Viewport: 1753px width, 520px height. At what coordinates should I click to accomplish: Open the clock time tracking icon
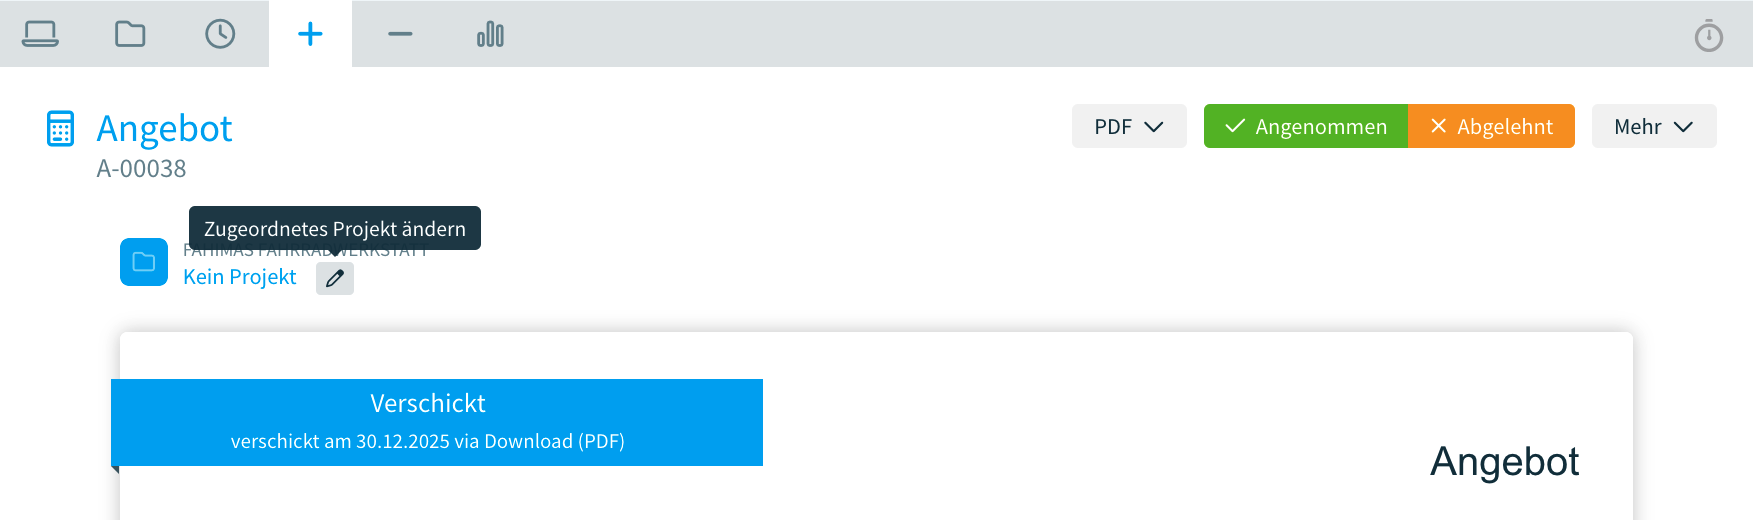[220, 34]
